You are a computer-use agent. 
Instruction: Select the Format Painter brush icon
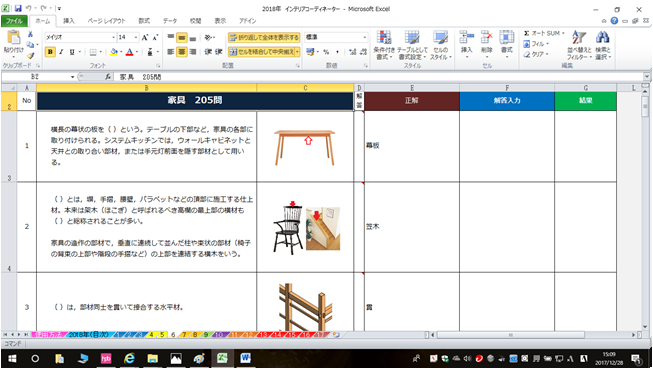tap(31, 55)
